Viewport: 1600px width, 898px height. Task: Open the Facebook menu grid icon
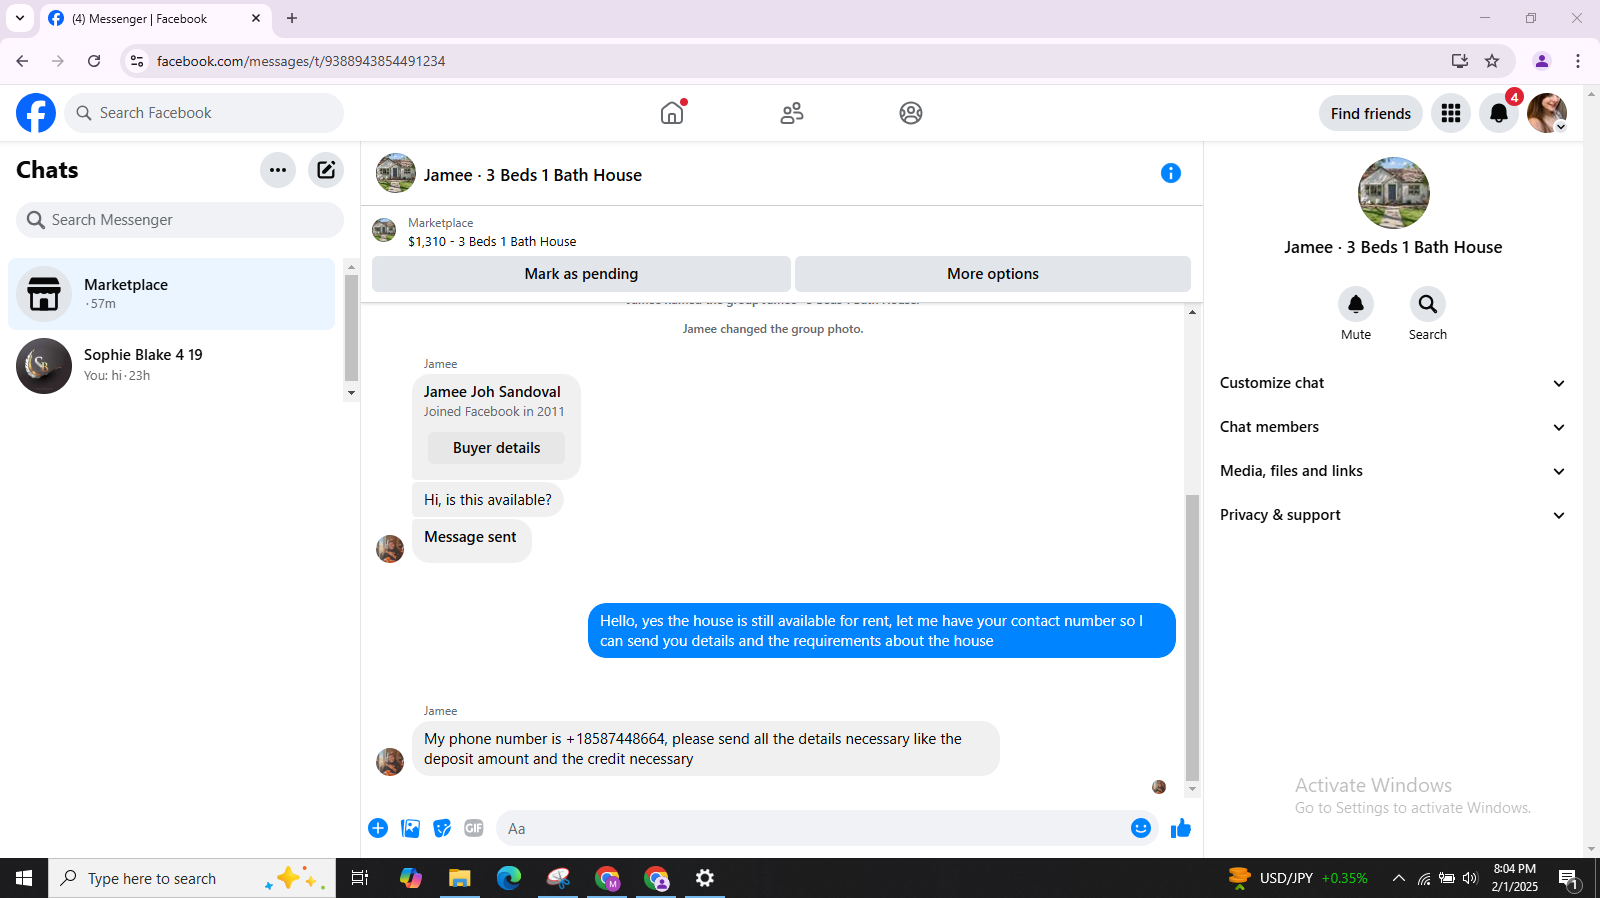tap(1451, 113)
